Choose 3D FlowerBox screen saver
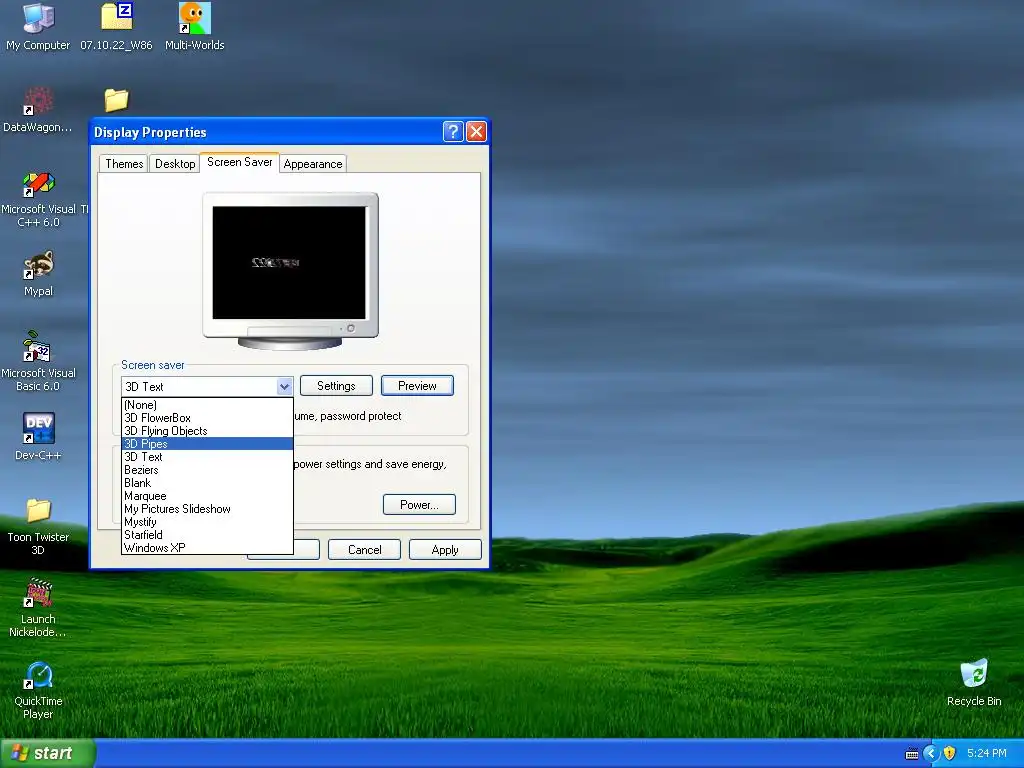The height and width of the screenshot is (768, 1024). tap(207, 418)
